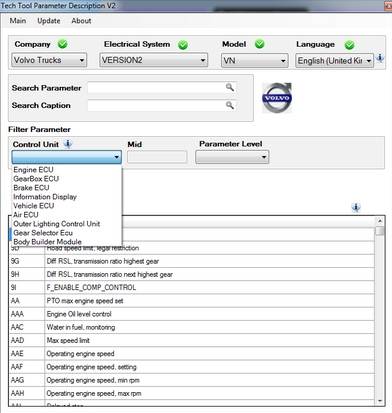Select Information Display from the list
The height and width of the screenshot is (413, 392).
click(67, 197)
